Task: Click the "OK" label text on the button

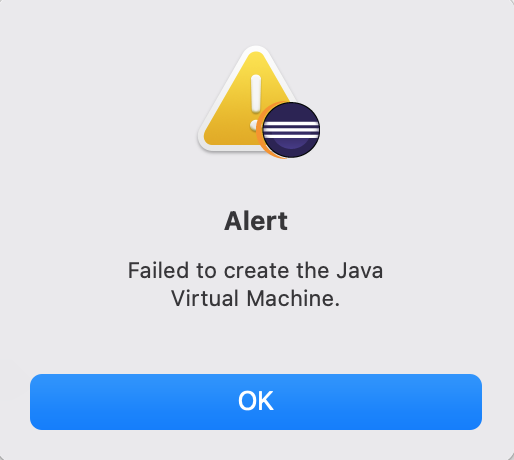Action: (256, 401)
